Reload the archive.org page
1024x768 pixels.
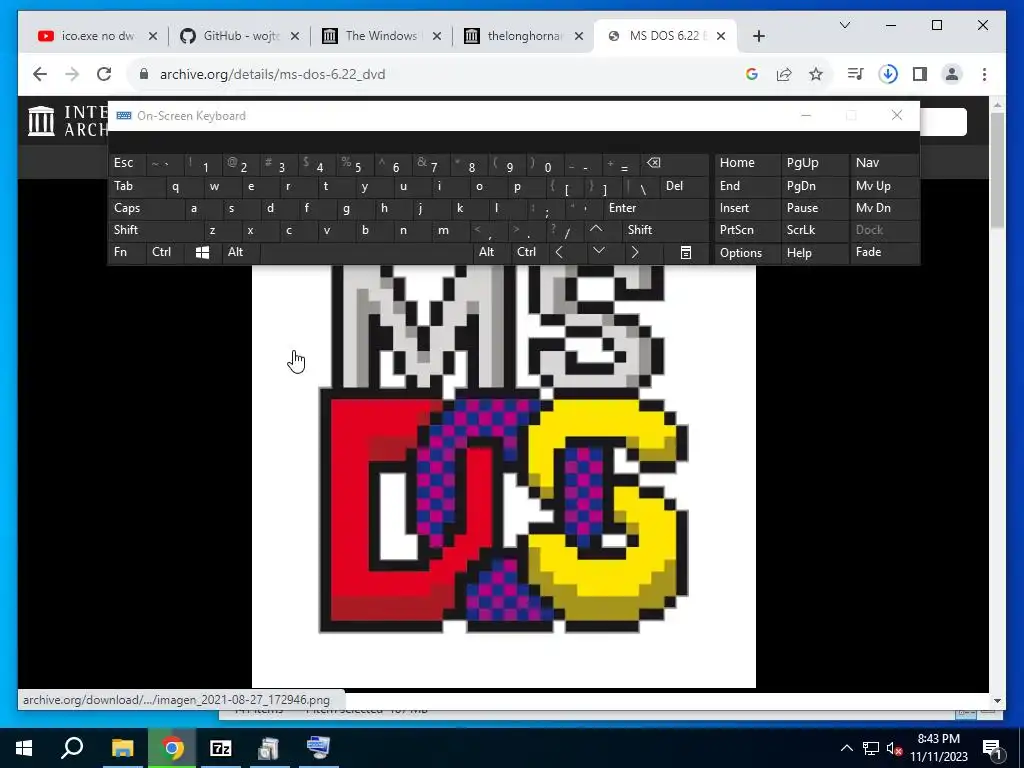click(104, 74)
